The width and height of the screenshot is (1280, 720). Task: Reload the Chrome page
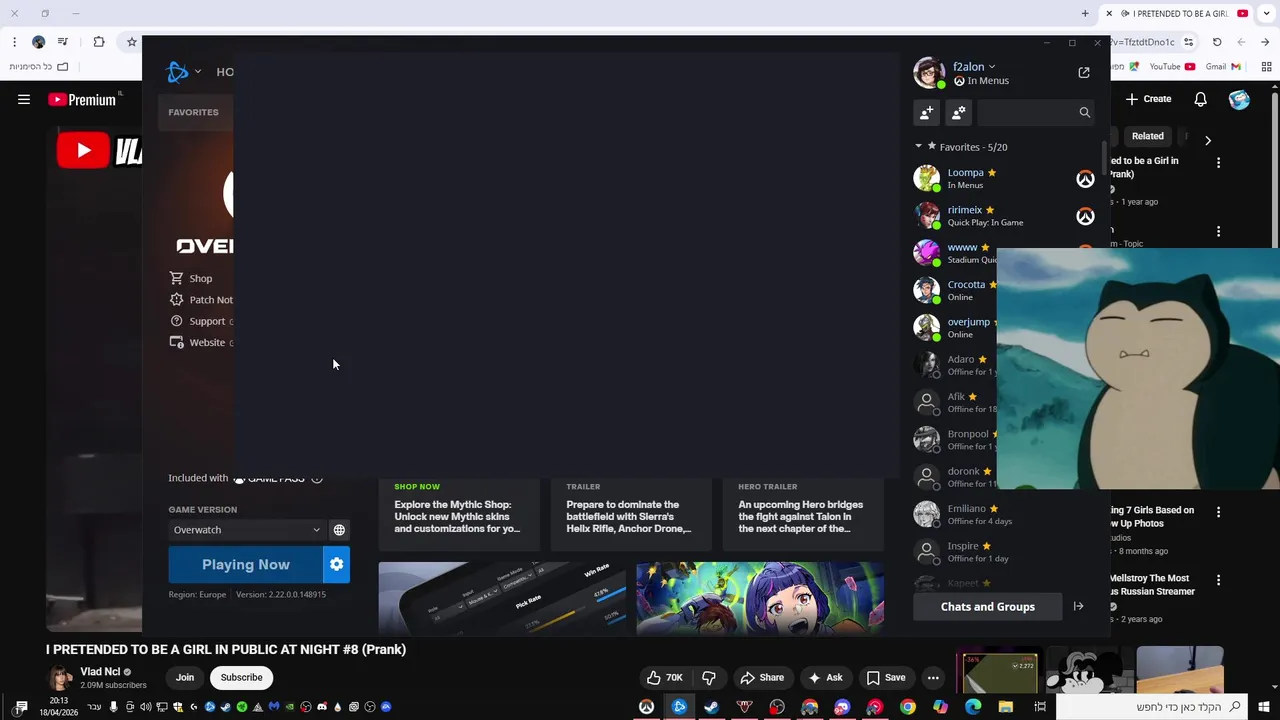click(x=1217, y=42)
